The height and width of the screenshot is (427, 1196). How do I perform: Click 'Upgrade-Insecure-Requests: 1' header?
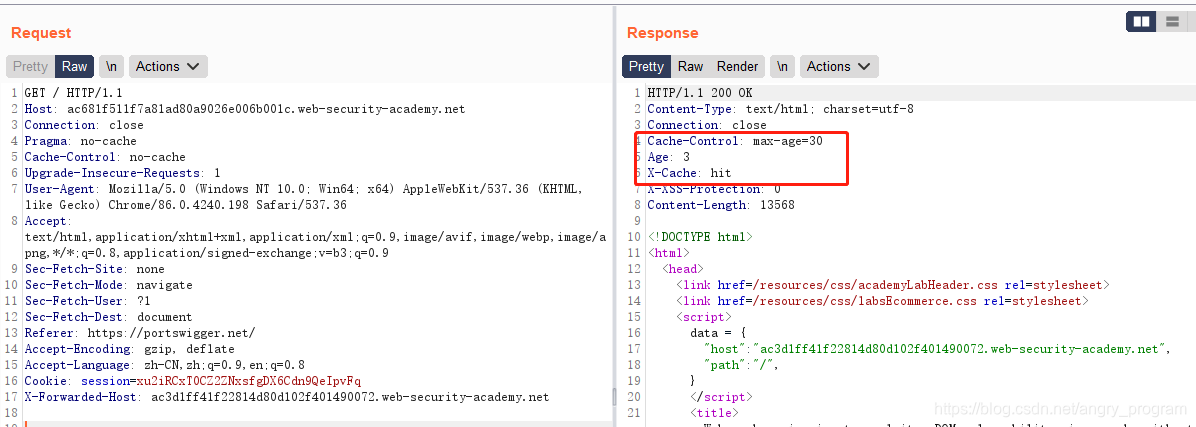(123, 173)
